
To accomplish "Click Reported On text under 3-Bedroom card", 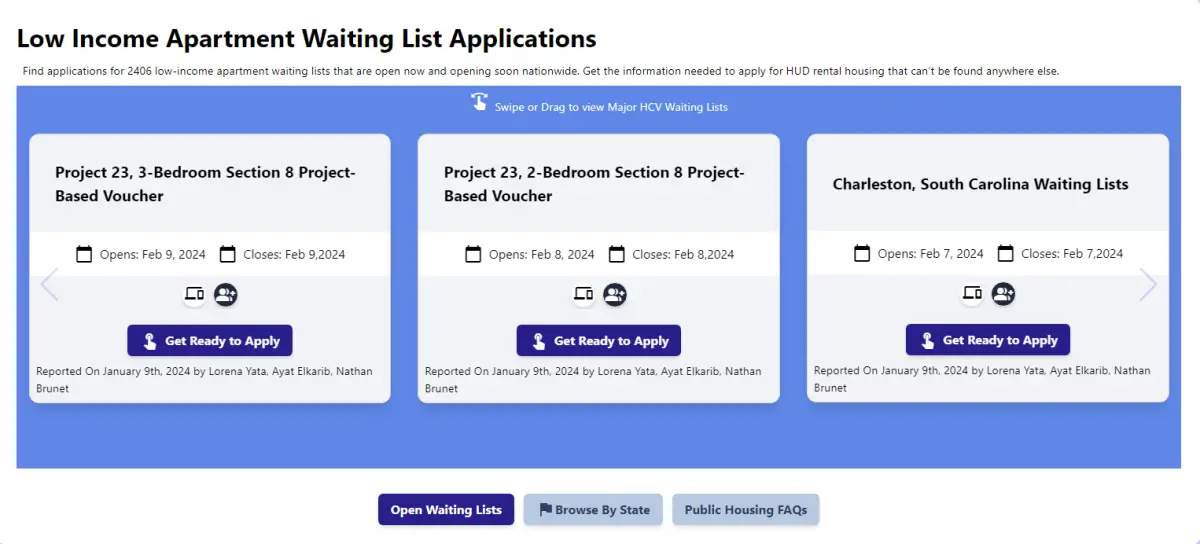I will pyautogui.click(x=204, y=379).
